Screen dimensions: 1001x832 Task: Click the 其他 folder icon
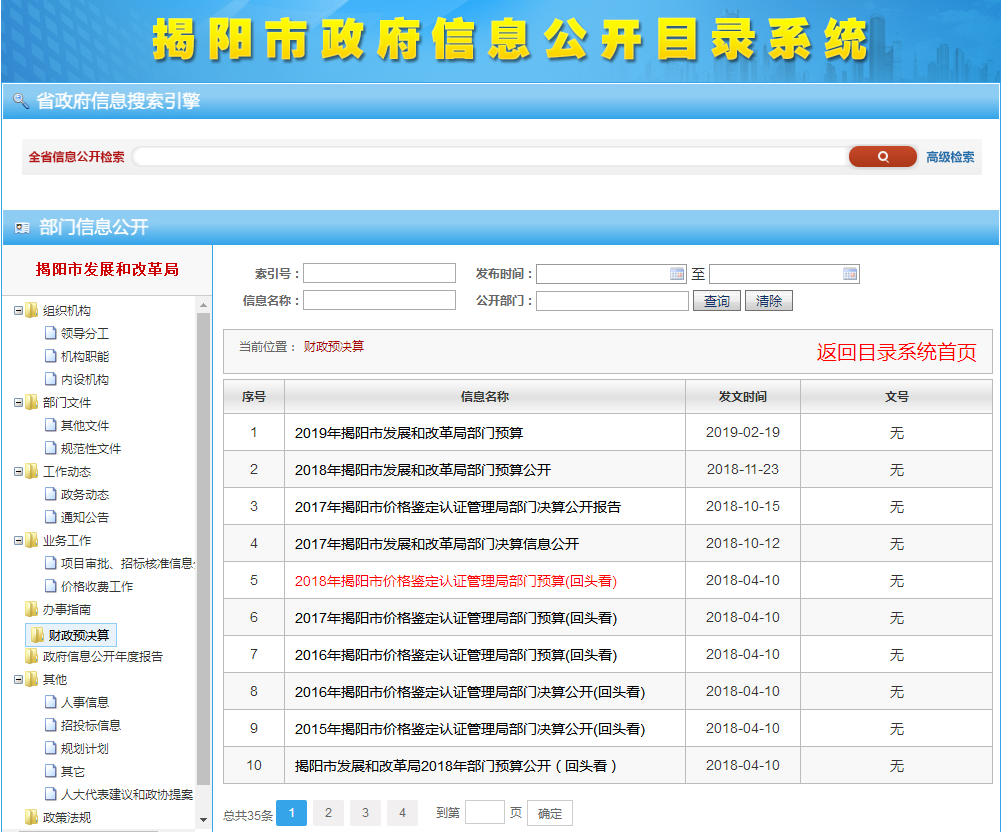click(x=31, y=679)
